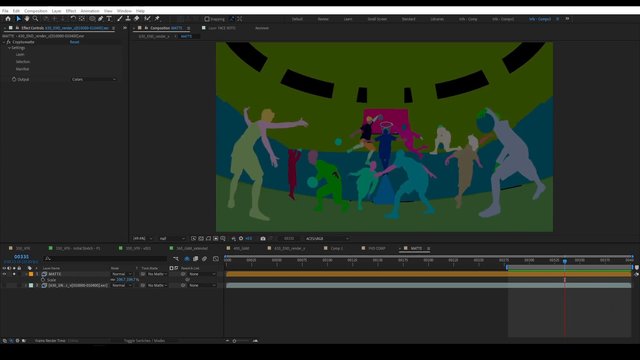Viewport: 640px width, 360px height.
Task: Toggle visibility eye of MATTE layer
Action: click(x=4, y=274)
